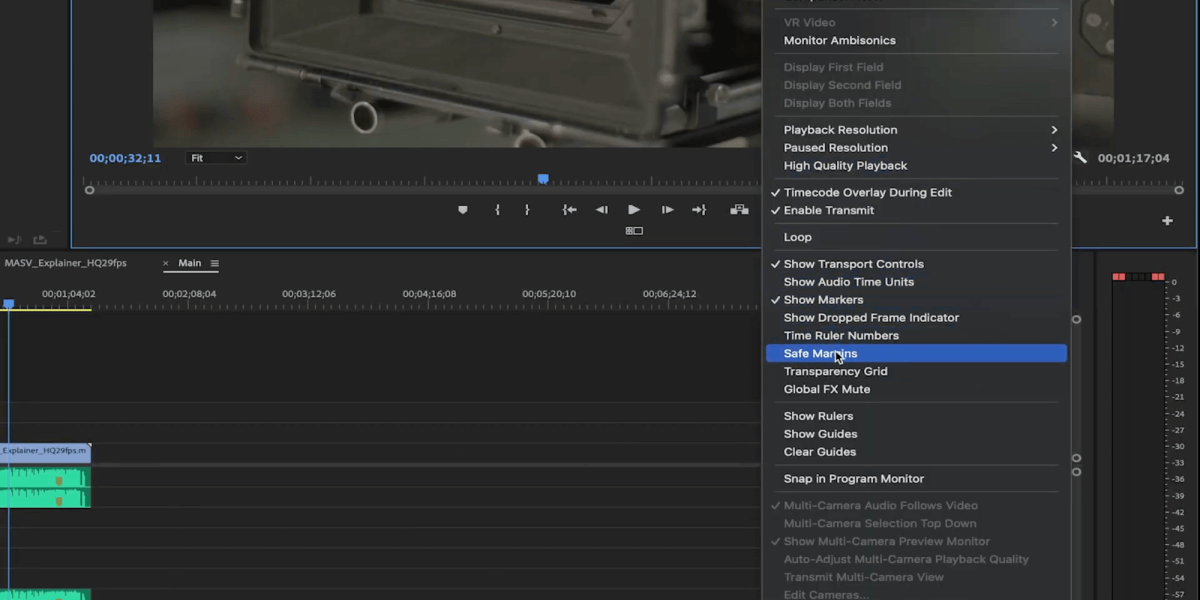Go to Out point button
Viewport: 1200px width, 600px height.
699,210
